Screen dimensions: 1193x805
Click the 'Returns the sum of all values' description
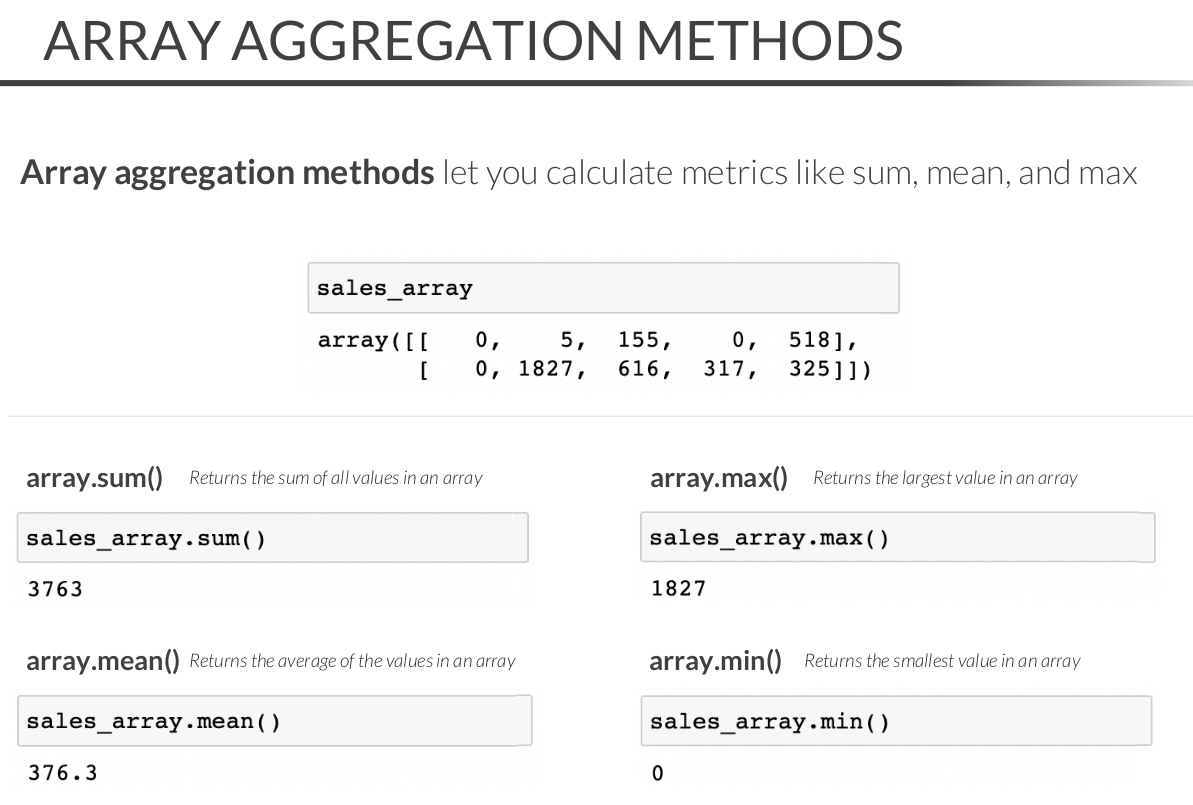[335, 478]
